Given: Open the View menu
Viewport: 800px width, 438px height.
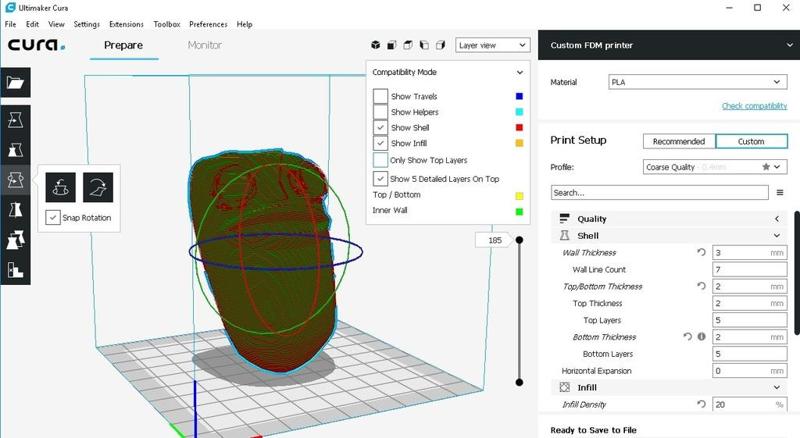Looking at the screenshot, I should pos(56,24).
